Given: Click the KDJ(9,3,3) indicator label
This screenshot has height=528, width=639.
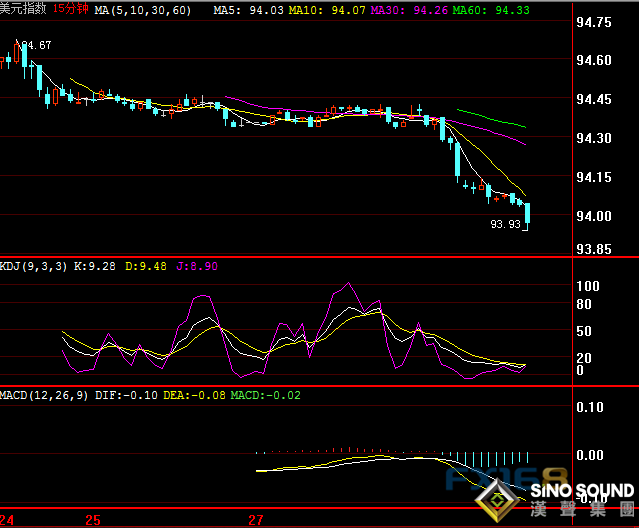Looking at the screenshot, I should click(x=33, y=266).
